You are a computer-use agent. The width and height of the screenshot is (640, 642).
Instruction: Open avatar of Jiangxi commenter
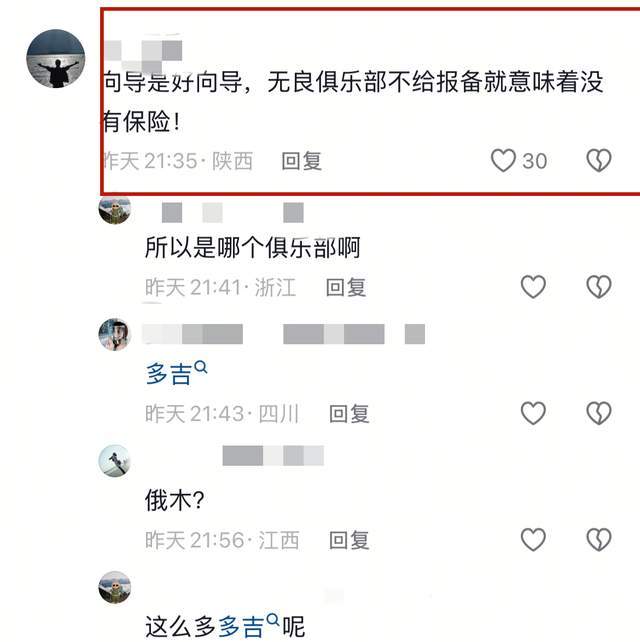click(x=115, y=461)
